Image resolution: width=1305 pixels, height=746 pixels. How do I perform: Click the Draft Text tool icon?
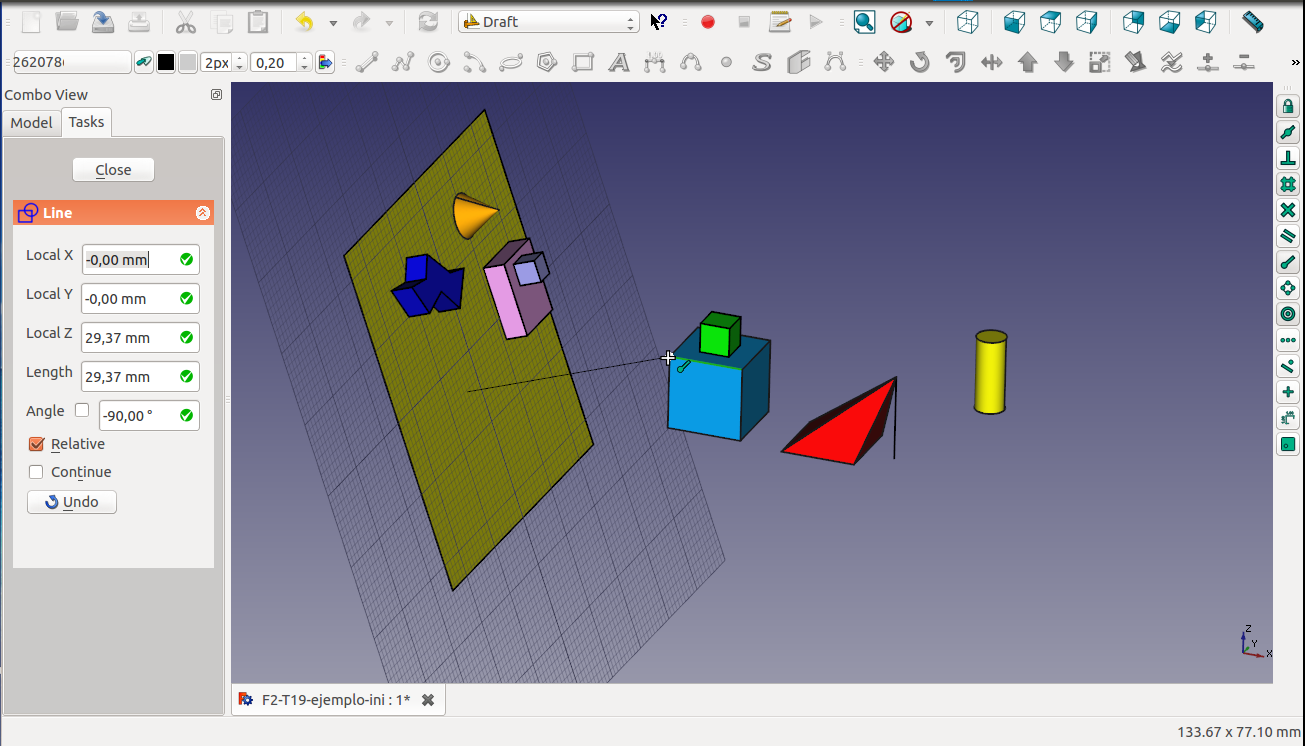pos(619,63)
